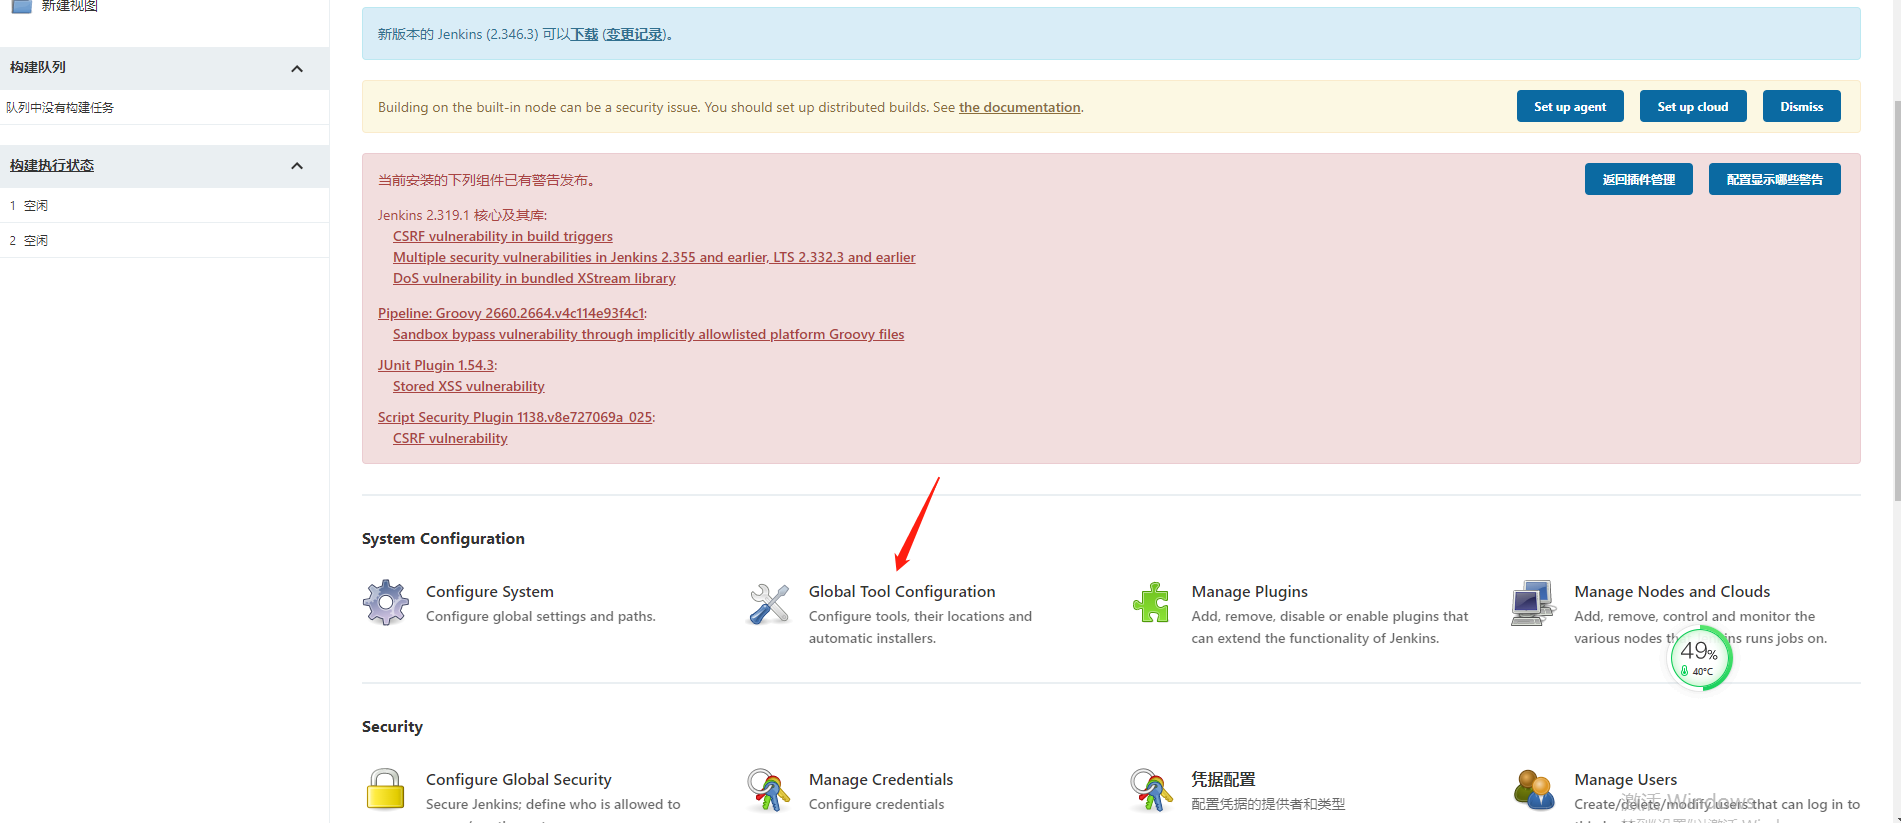Click the Manage Plugins puzzle piece icon
1901x823 pixels.
click(x=1151, y=603)
